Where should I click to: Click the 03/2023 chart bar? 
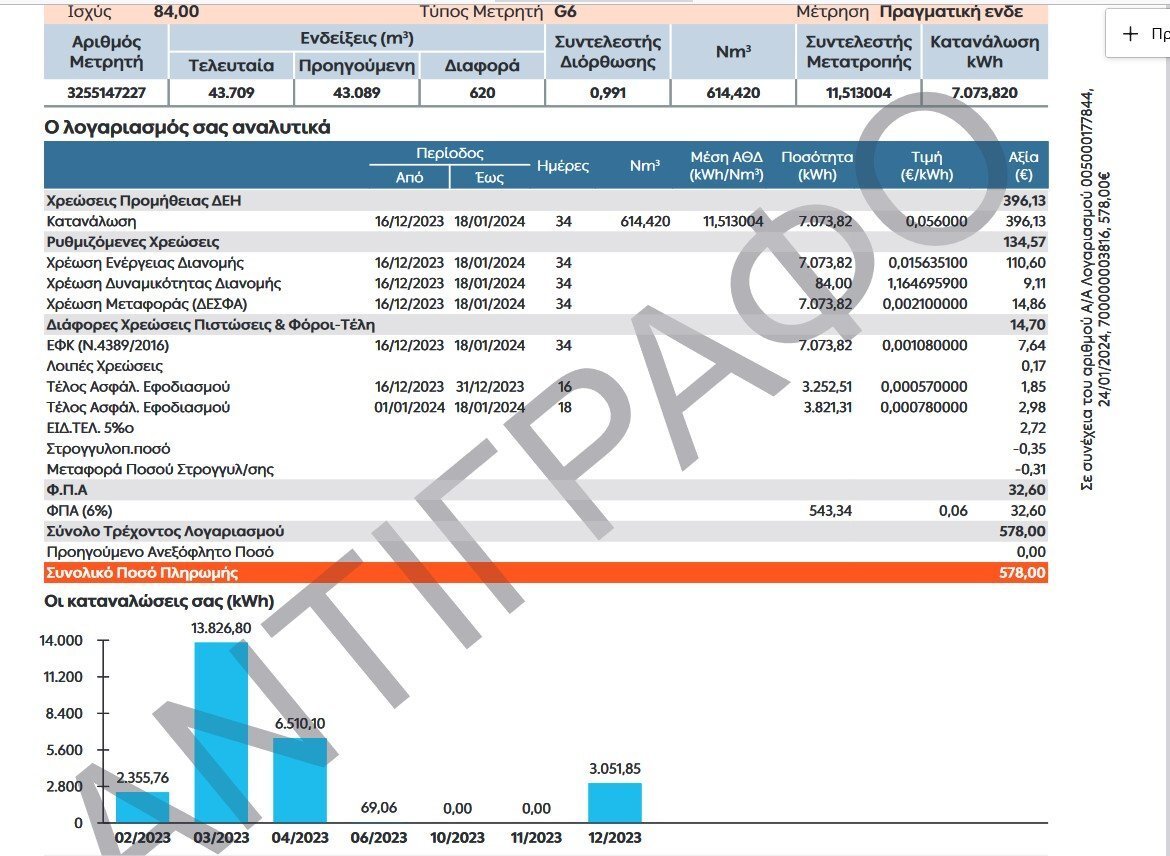(222, 732)
